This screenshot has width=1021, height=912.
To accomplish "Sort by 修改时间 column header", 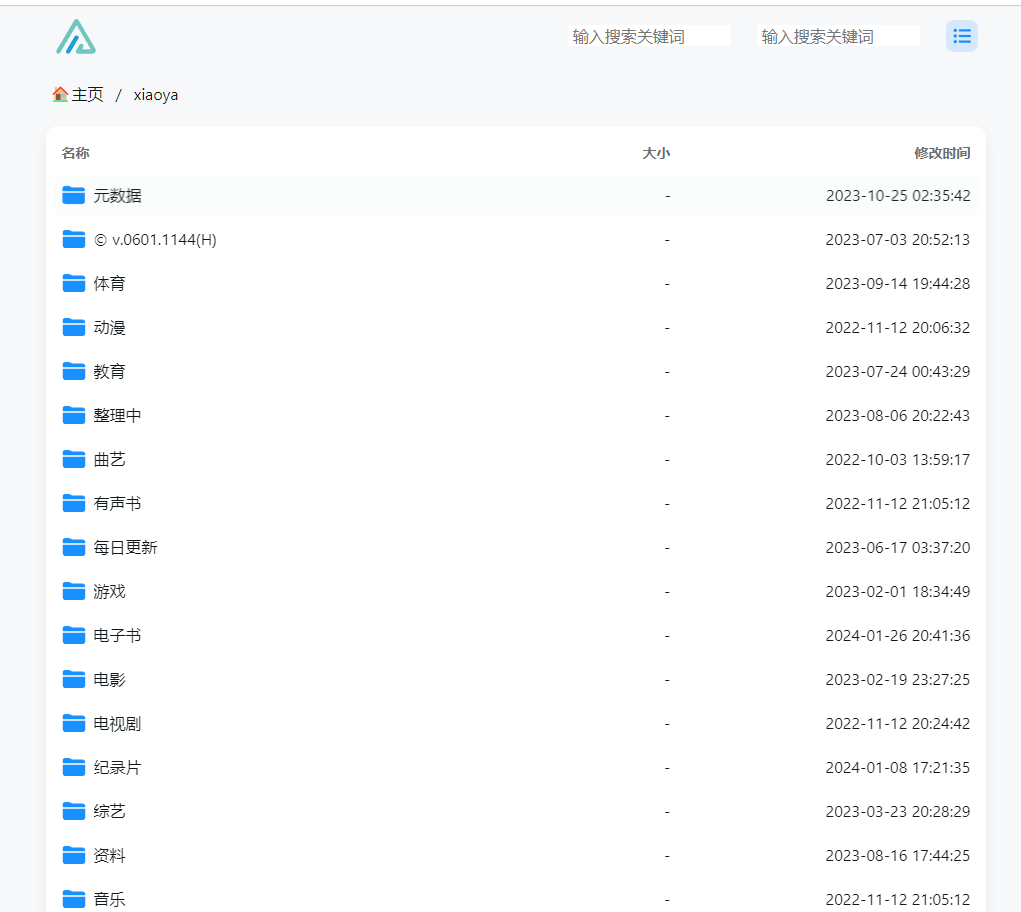I will tap(942, 153).
